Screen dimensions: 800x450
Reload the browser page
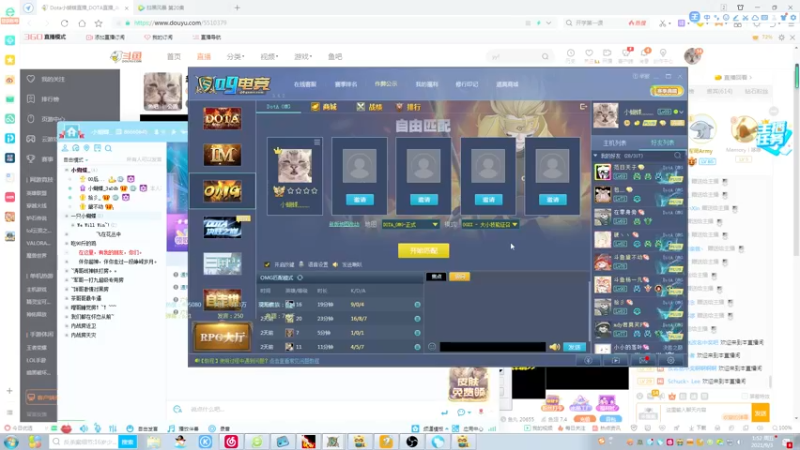64,23
